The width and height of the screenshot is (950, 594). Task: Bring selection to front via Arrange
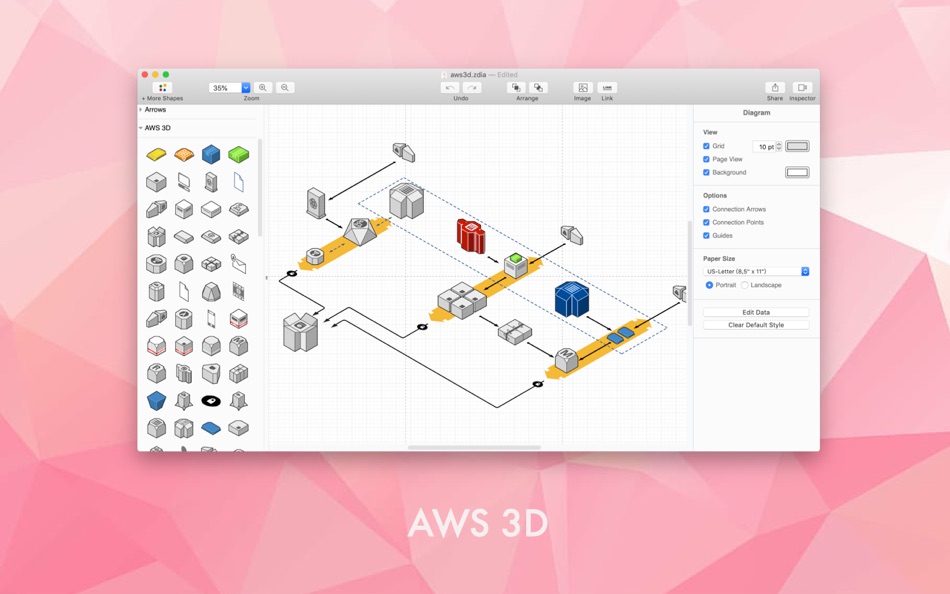coord(516,88)
